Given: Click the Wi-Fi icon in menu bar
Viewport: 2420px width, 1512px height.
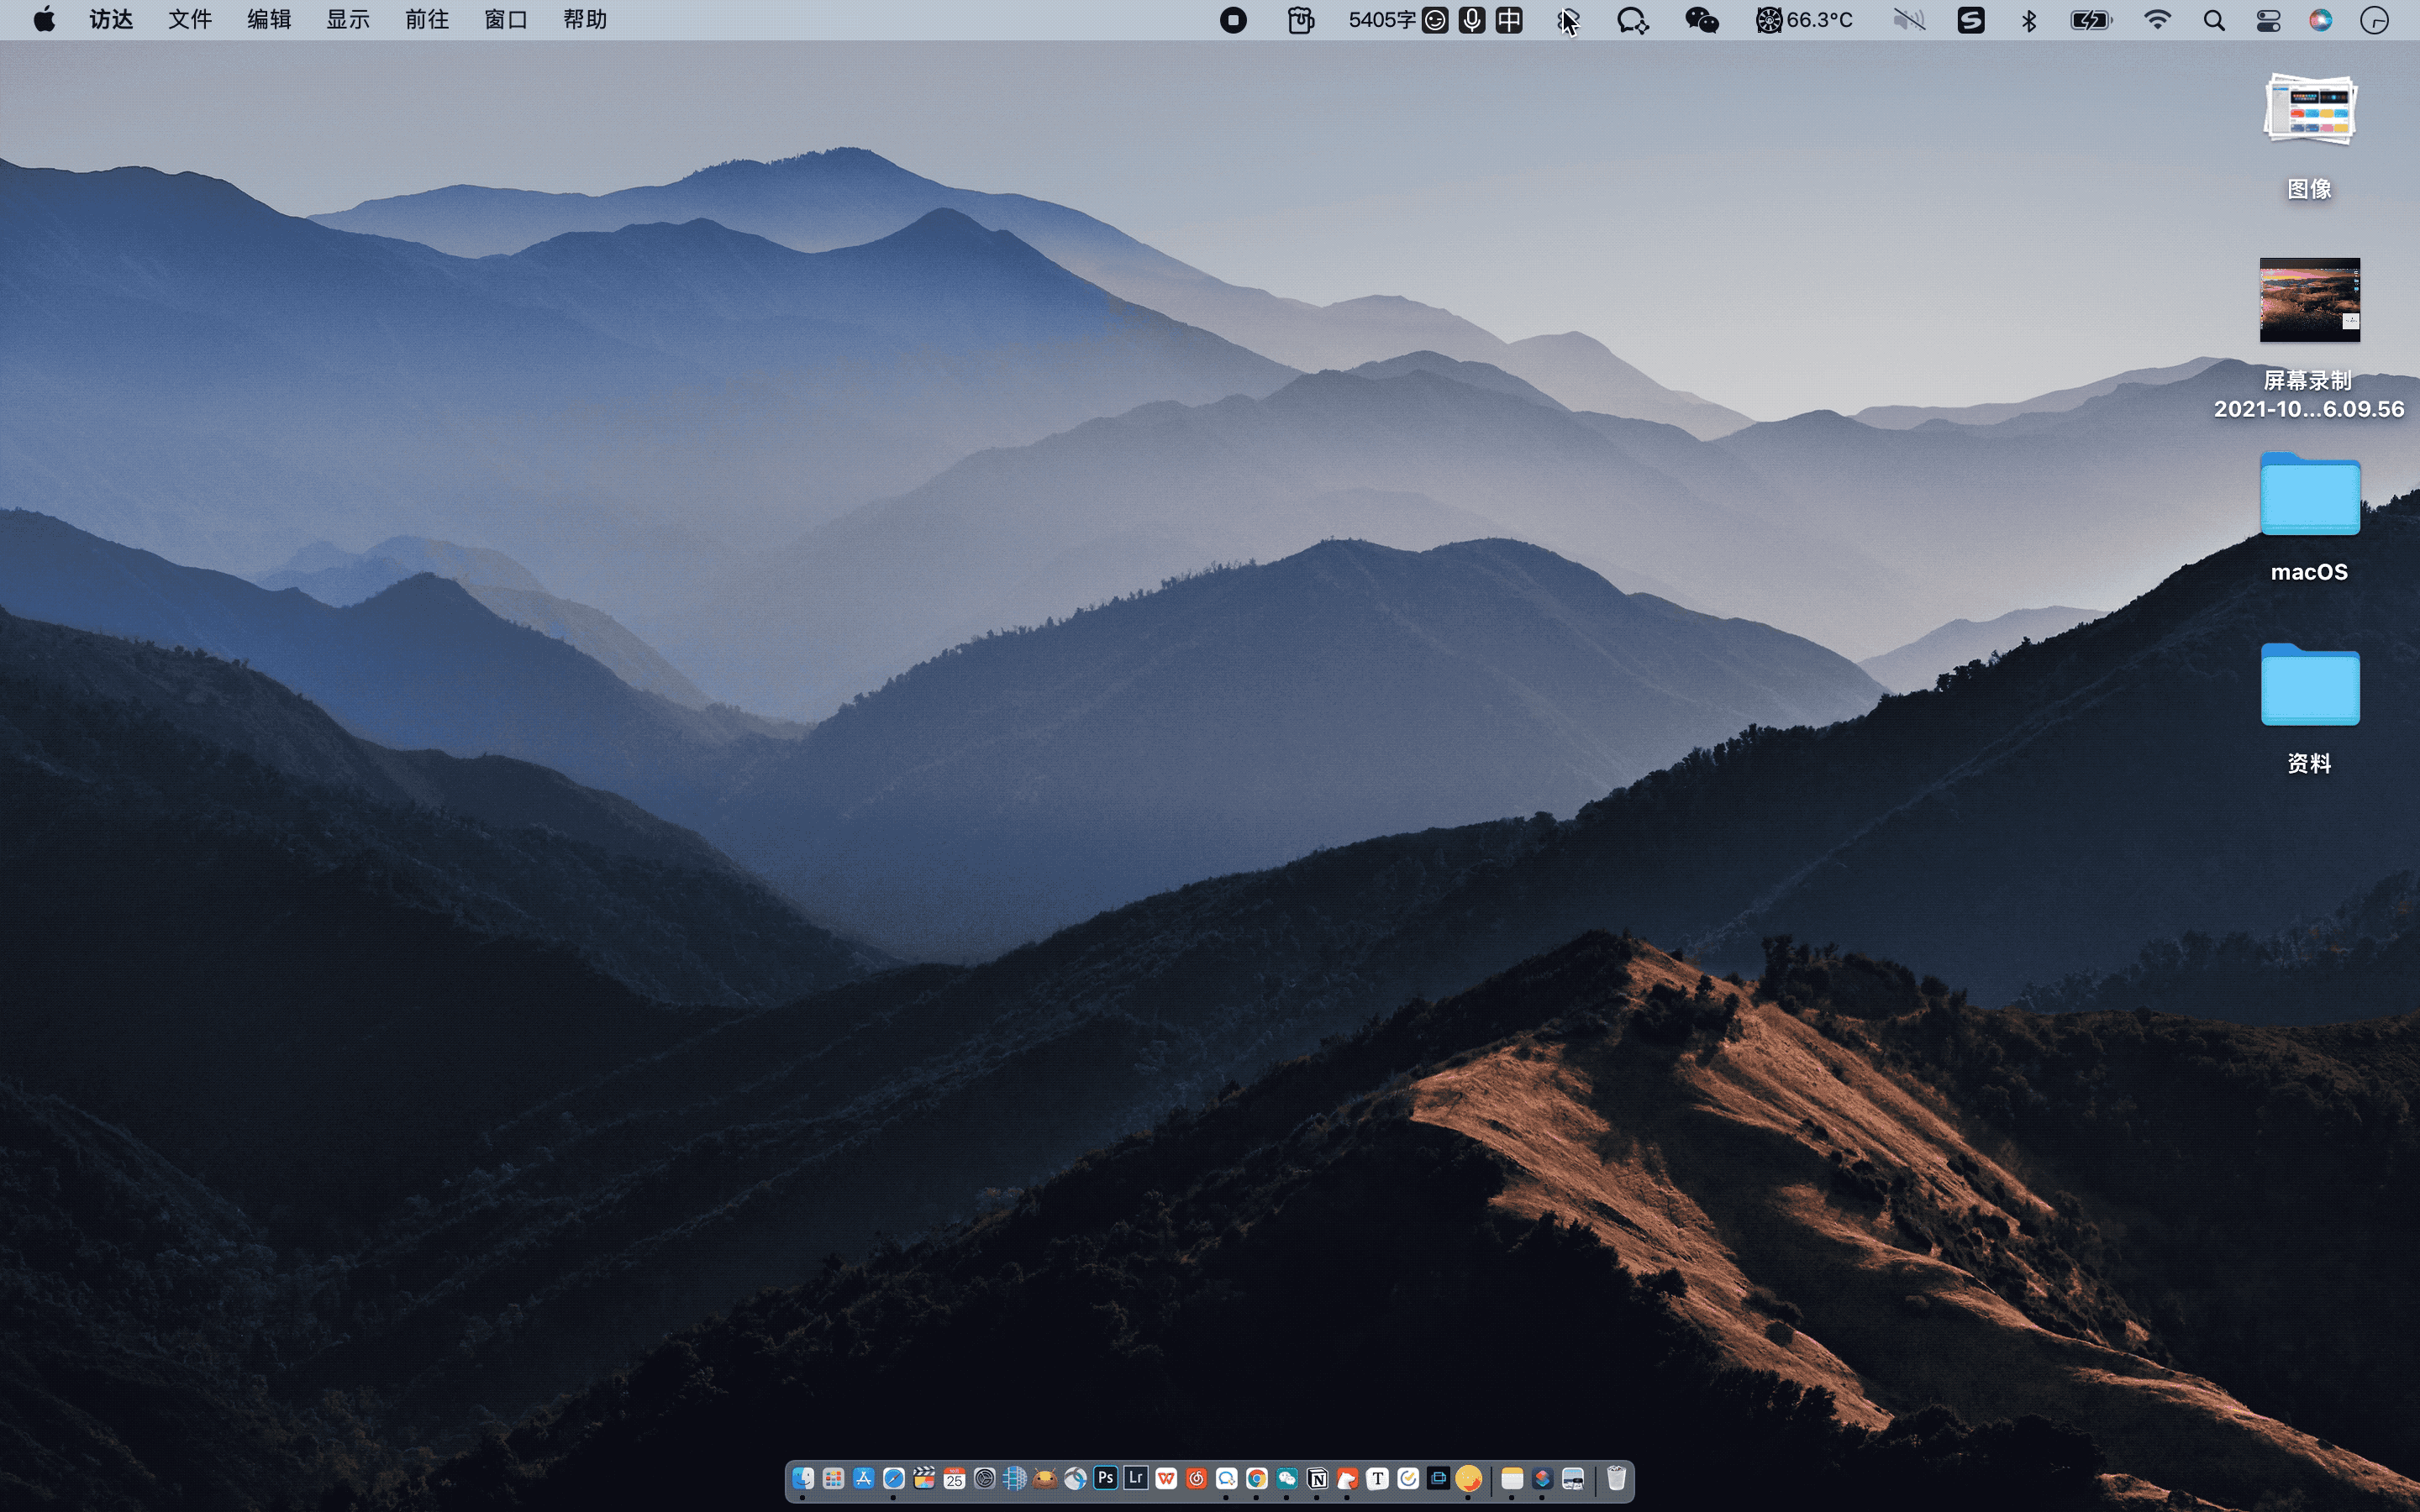Looking at the screenshot, I should [2157, 19].
